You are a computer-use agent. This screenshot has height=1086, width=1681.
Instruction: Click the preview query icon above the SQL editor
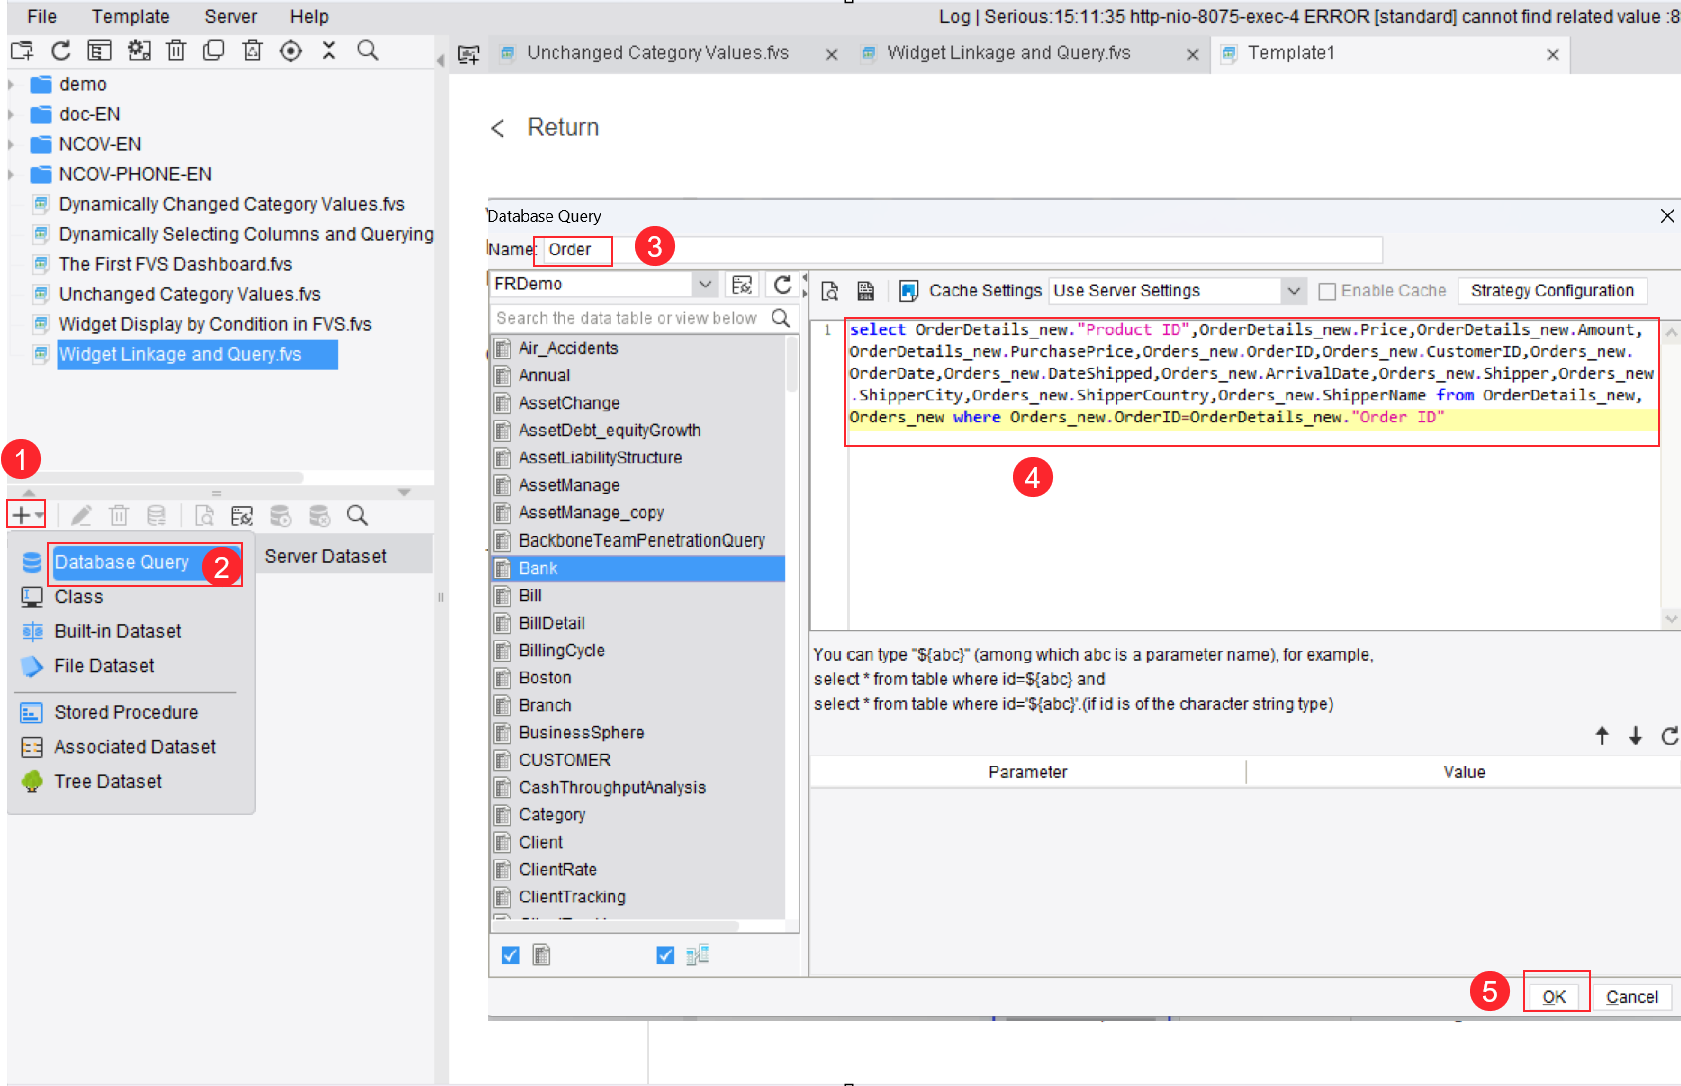[830, 291]
